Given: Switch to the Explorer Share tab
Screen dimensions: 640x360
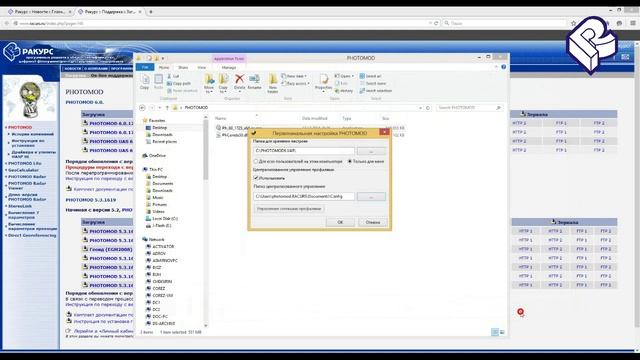Looking at the screenshot, I should pos(183,67).
